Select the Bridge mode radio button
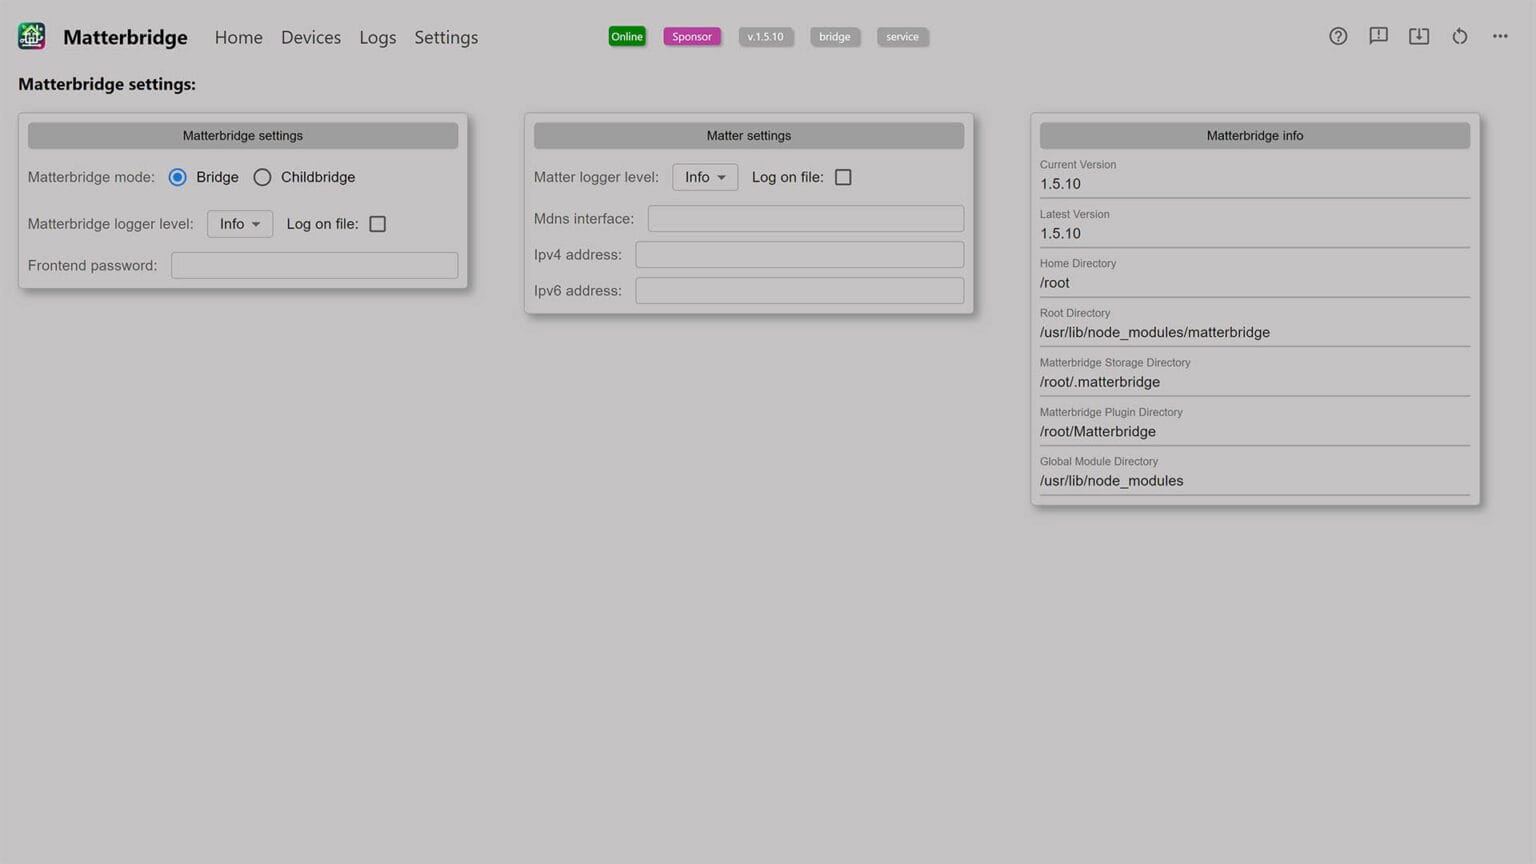1536x864 pixels. pos(177,176)
